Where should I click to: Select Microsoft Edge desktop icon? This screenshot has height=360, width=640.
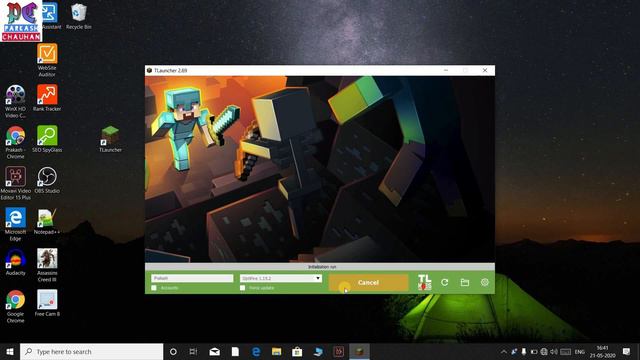[x=16, y=224]
